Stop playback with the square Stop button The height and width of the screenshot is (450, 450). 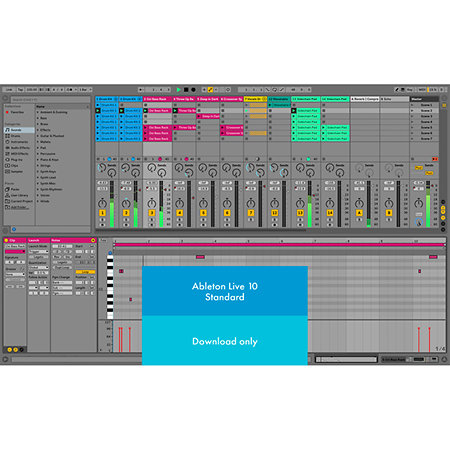point(186,90)
